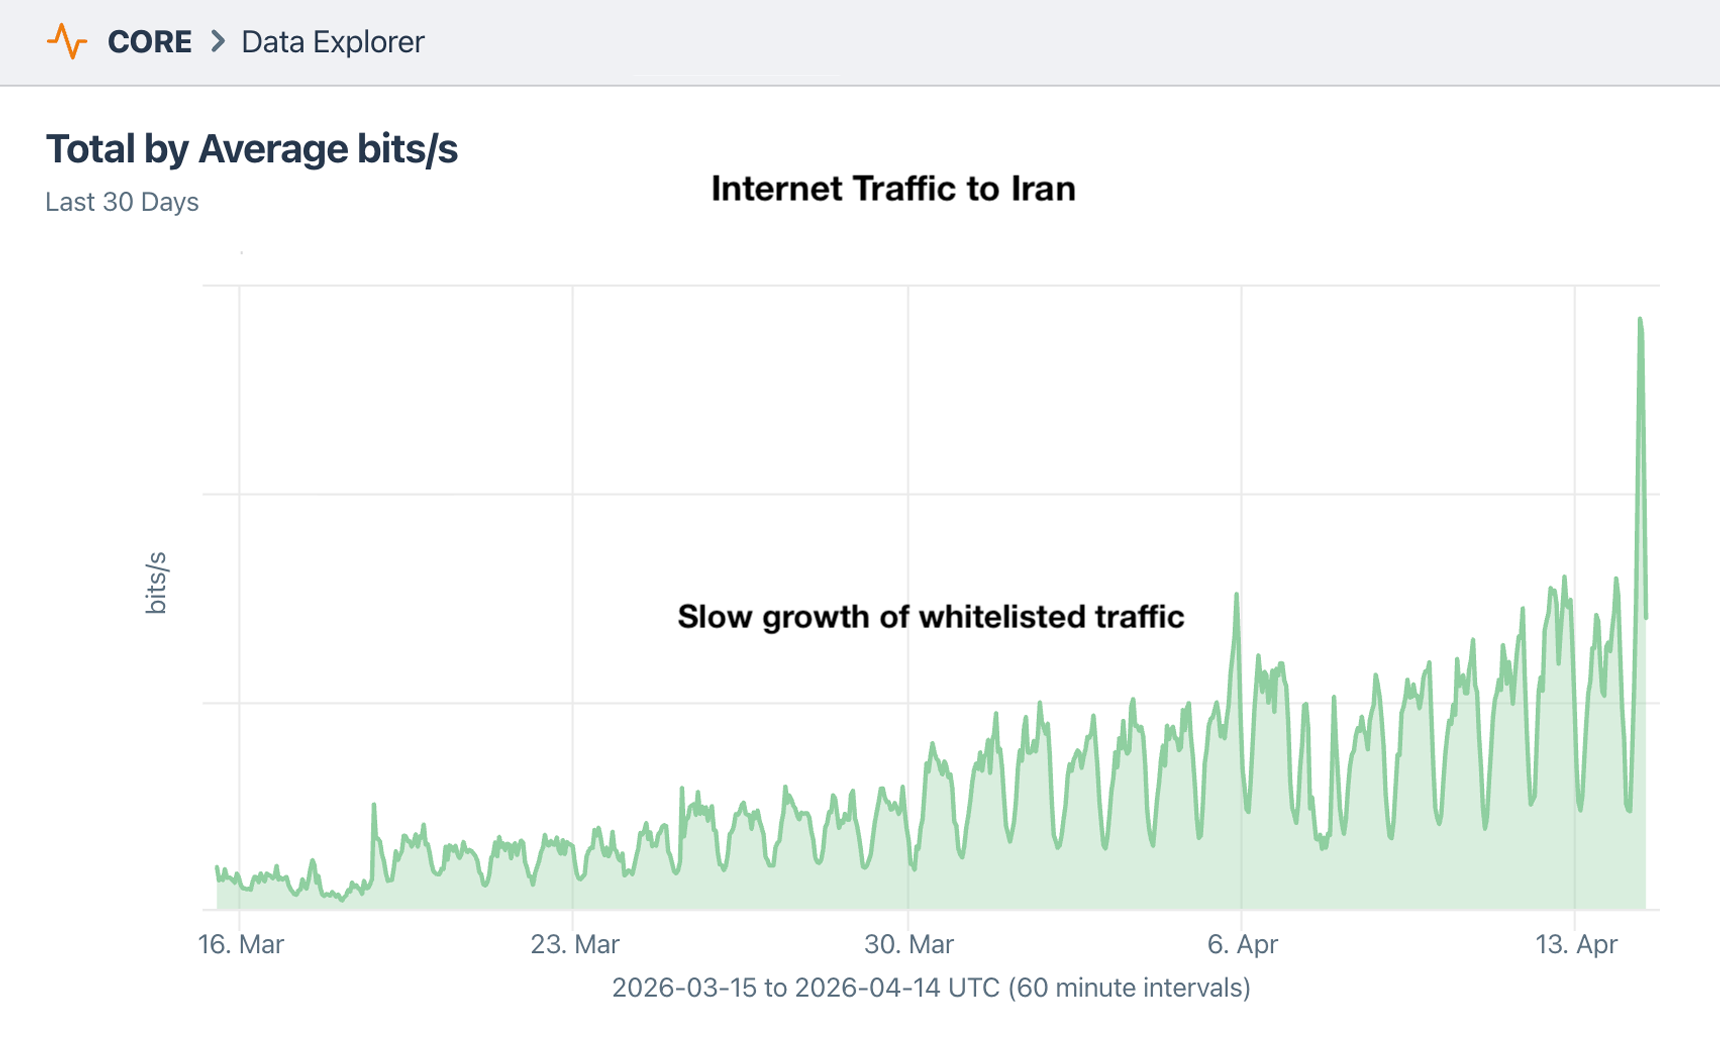
Task: Click the 23. Mar axis label
Action: [576, 944]
